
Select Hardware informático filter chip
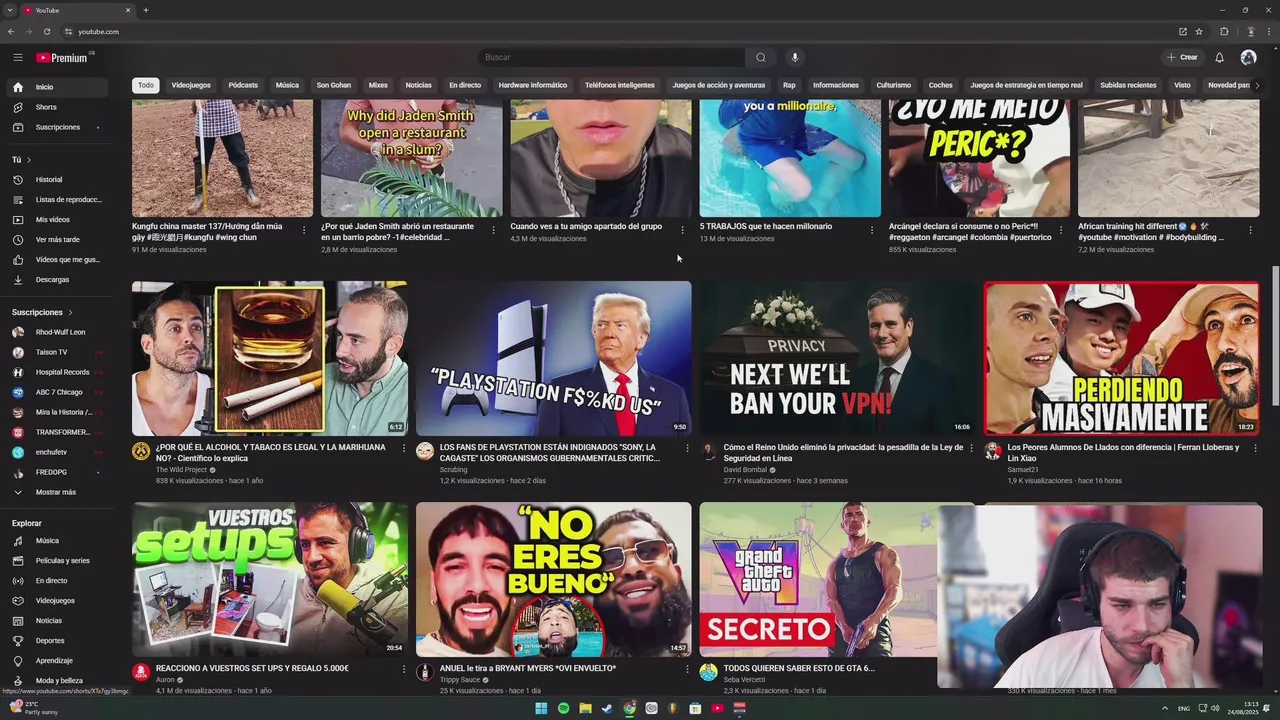click(533, 85)
